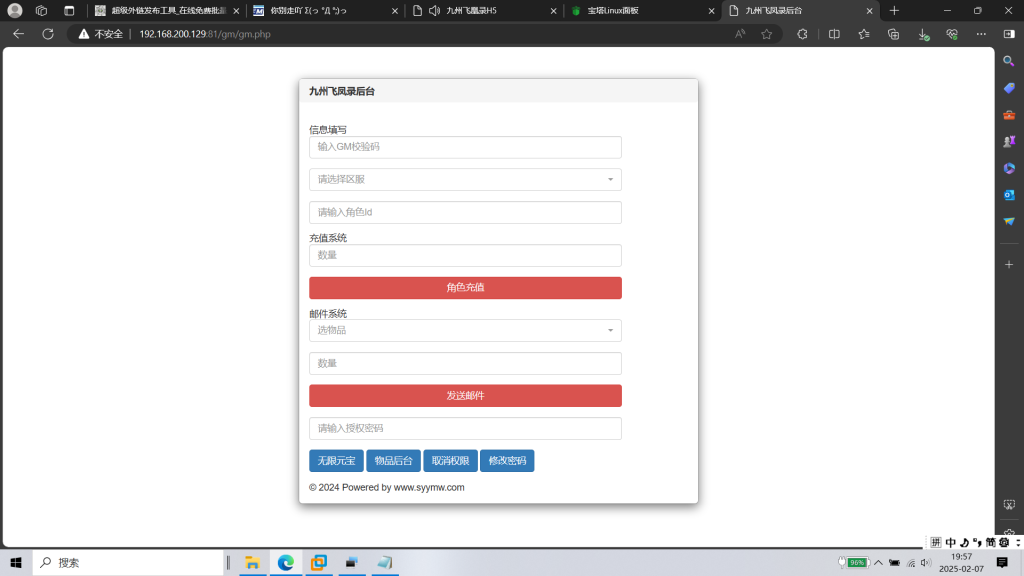Screen dimensions: 1024x576
Task: Open Outlook icon in Edge sidebar
Action: tap(1009, 195)
